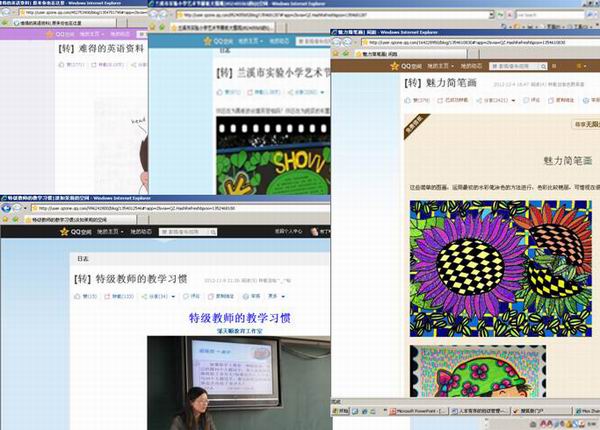
Task: Click QQ空间 logo in 难得的英语资料 window
Action: (x=60, y=34)
